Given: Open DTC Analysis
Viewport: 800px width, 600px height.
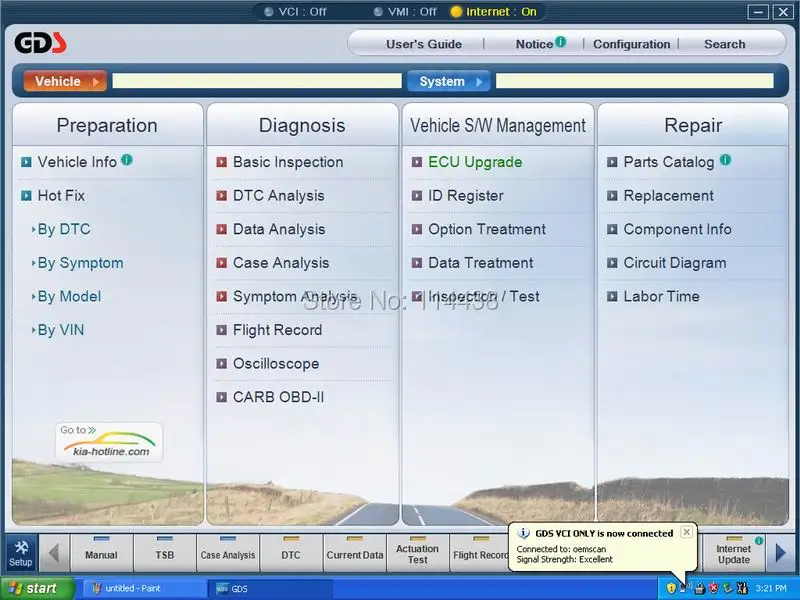Looking at the screenshot, I should pos(278,196).
